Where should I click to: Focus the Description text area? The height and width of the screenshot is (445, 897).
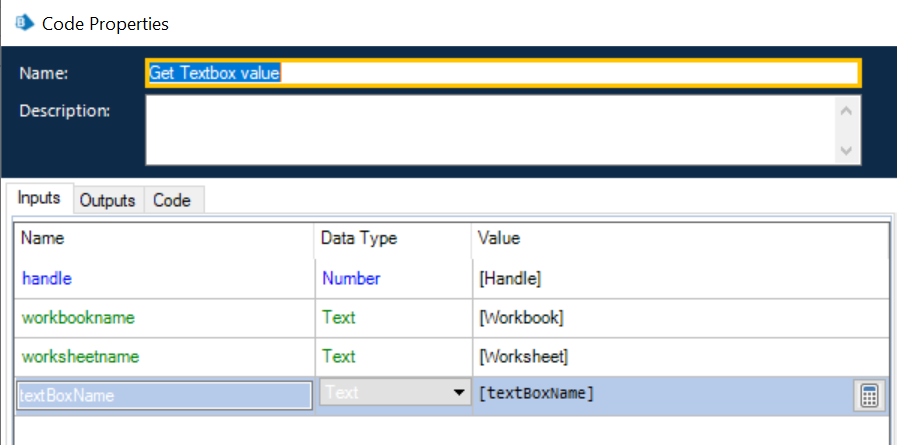point(491,130)
